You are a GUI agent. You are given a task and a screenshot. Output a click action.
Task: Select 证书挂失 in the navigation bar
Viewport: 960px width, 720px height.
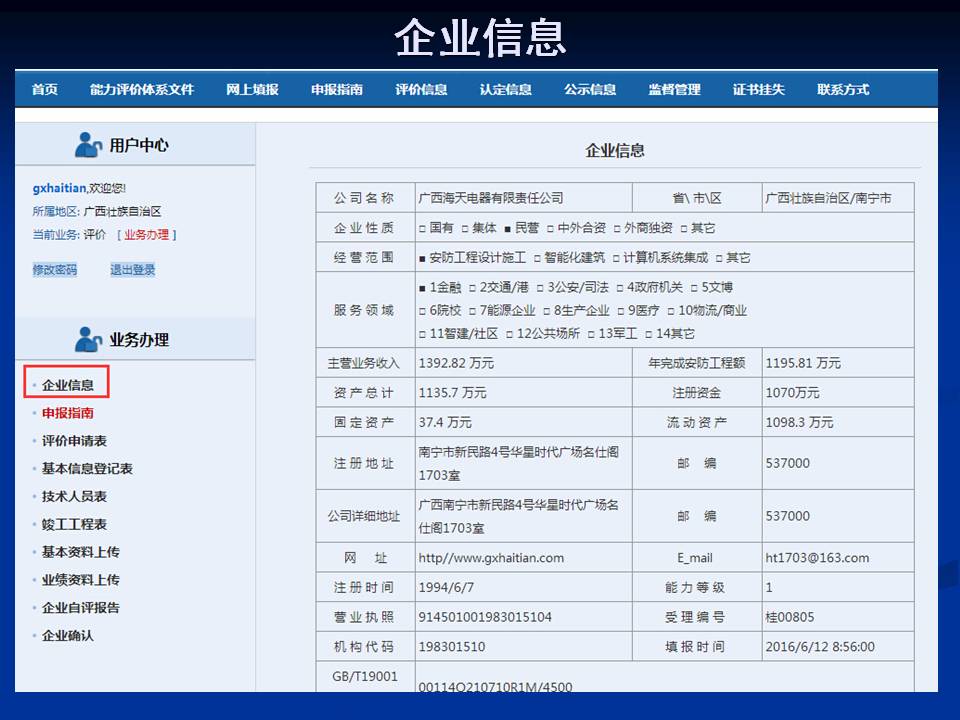(x=759, y=89)
